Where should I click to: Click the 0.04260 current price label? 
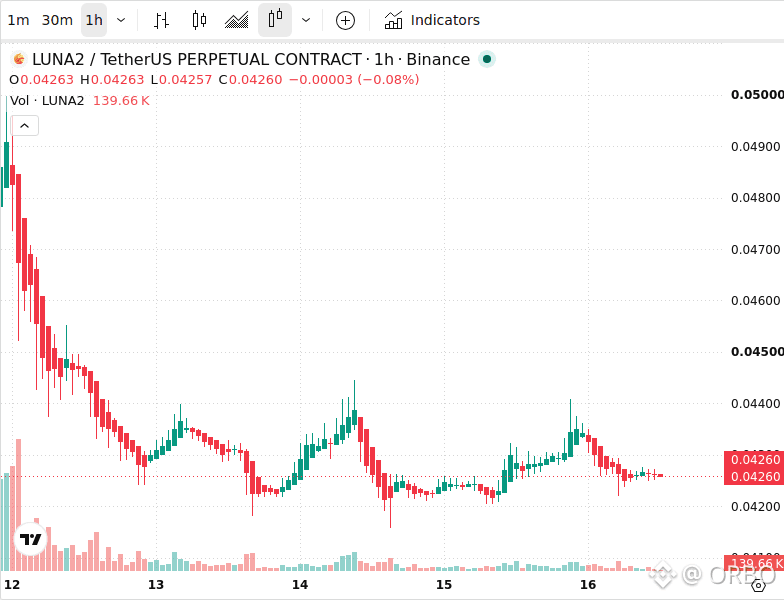click(754, 476)
